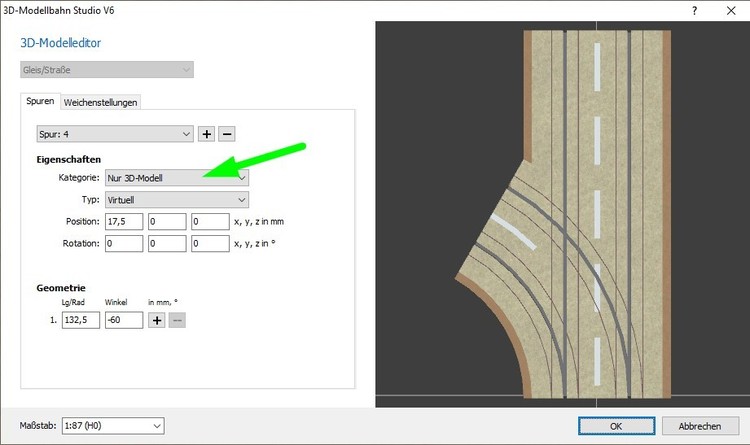
Task: Click the Eigenschaften section label
Action: (x=68, y=159)
